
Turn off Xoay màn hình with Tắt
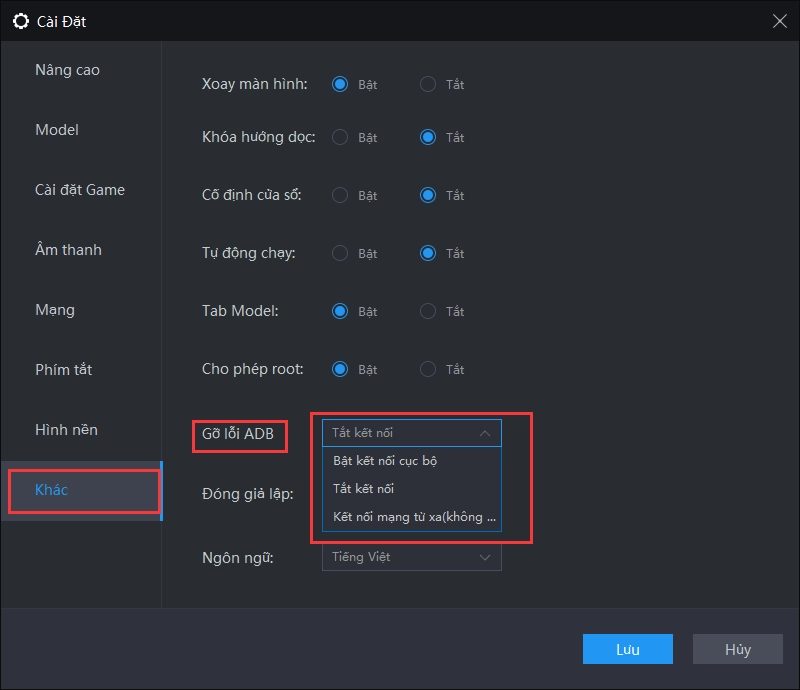pos(428,84)
